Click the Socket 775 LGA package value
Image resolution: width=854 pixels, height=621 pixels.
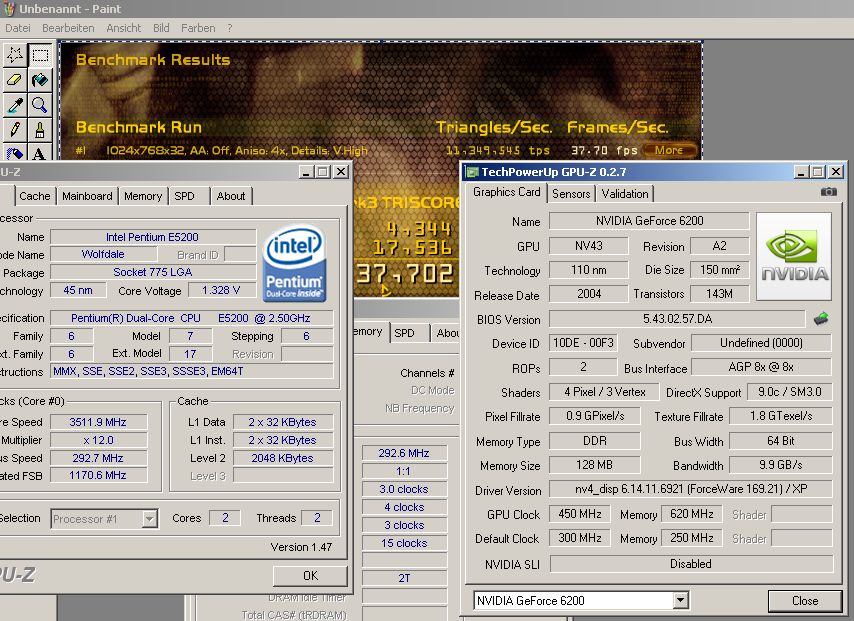point(152,272)
